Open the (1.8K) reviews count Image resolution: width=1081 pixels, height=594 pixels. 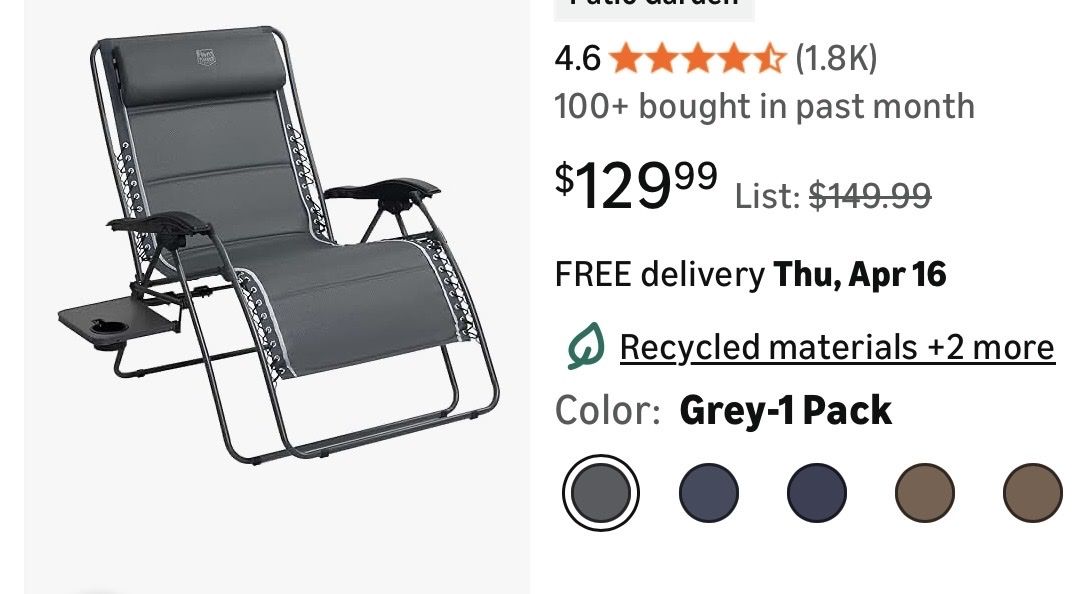836,58
